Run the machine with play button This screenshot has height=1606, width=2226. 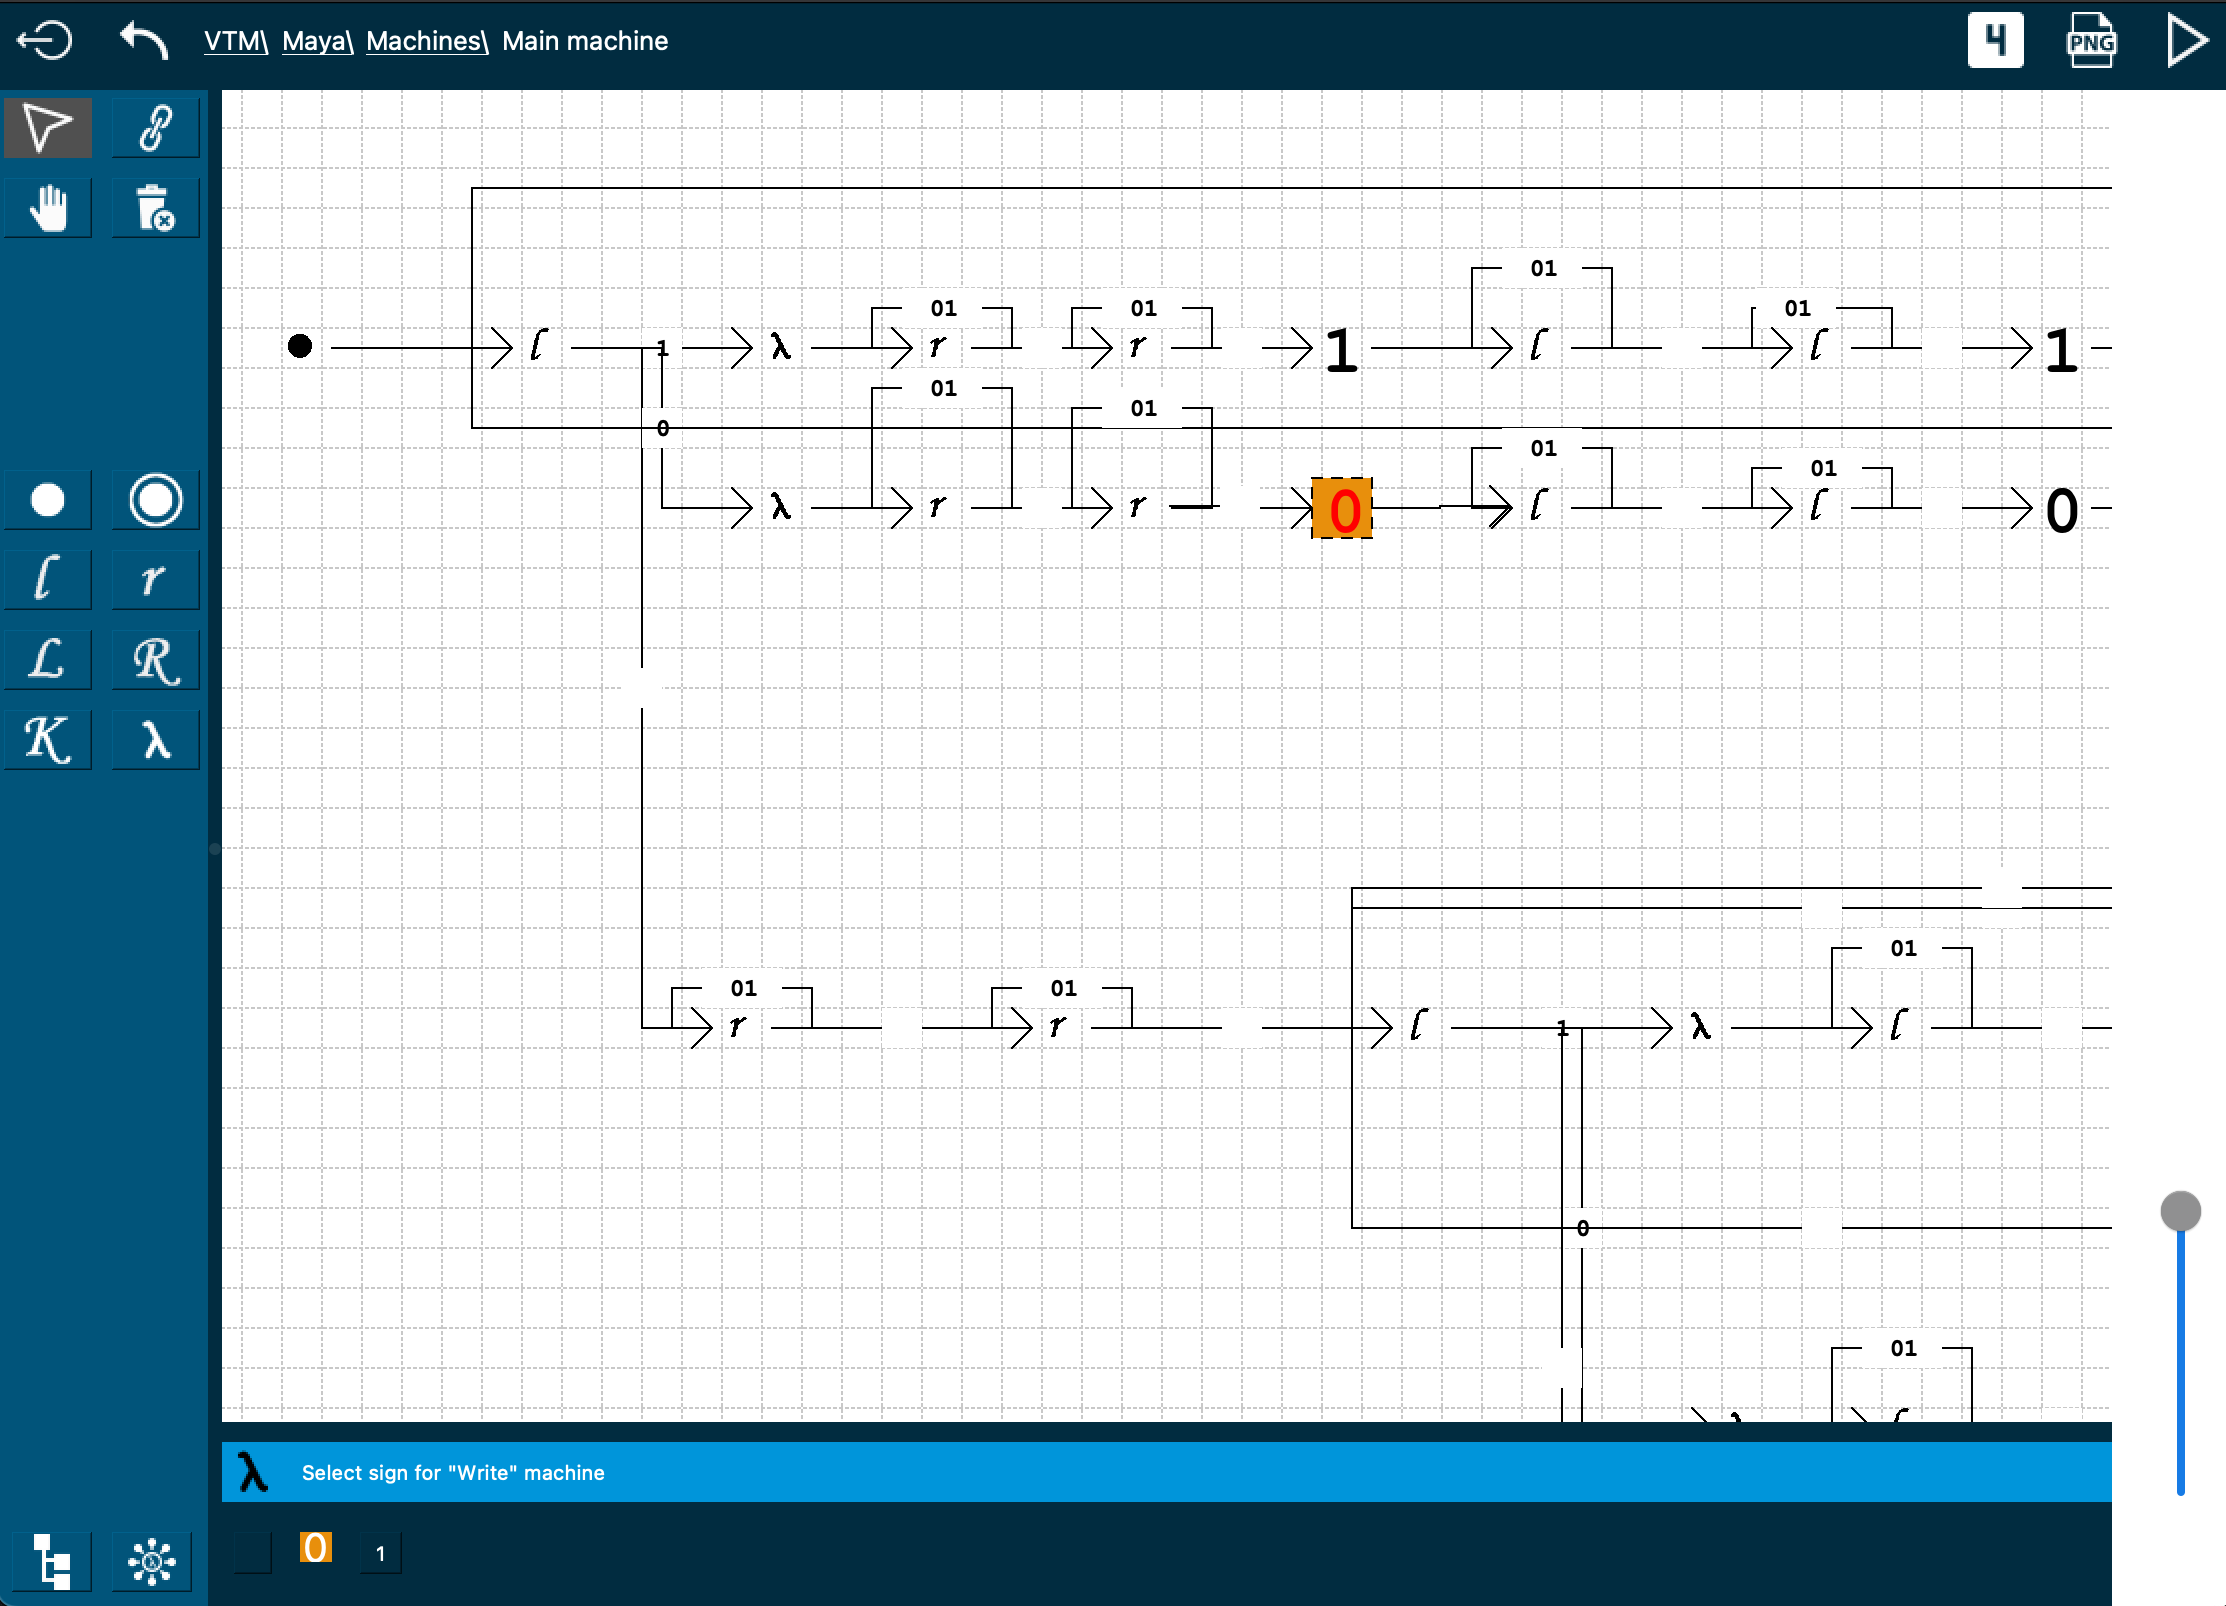[2186, 41]
